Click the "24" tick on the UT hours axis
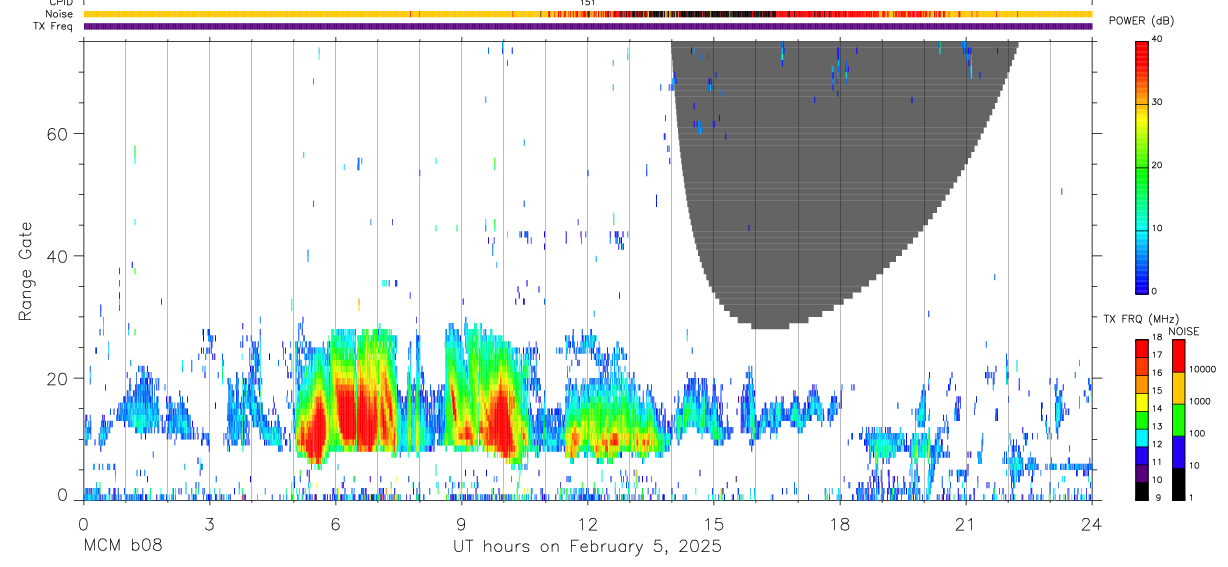1228x567 pixels. pyautogui.click(x=1092, y=524)
